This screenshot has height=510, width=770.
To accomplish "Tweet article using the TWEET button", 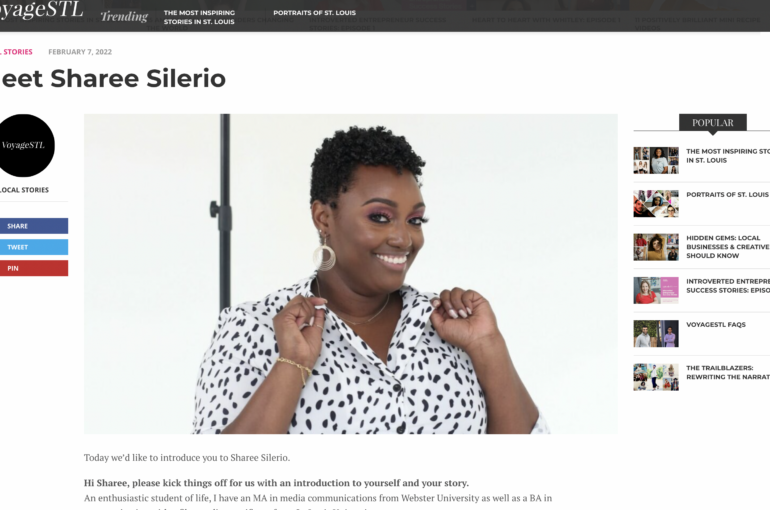I will click(x=34, y=247).
